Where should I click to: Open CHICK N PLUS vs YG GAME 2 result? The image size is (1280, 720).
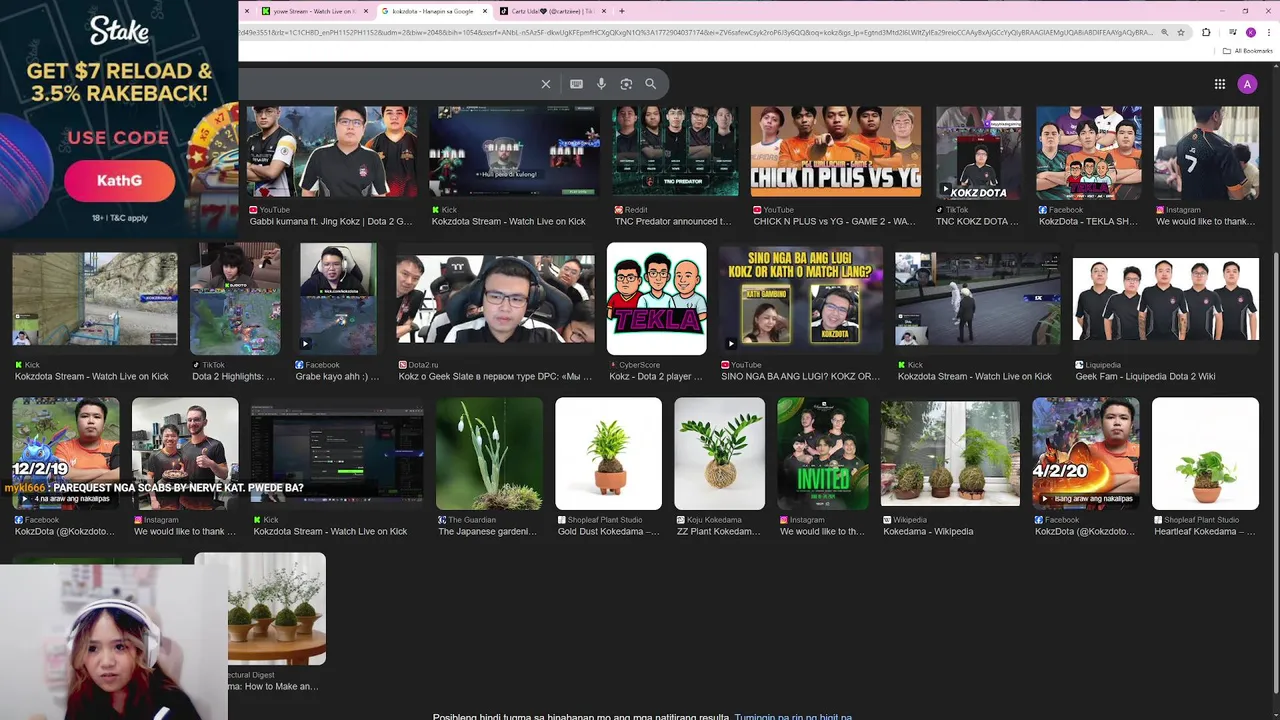(x=836, y=221)
